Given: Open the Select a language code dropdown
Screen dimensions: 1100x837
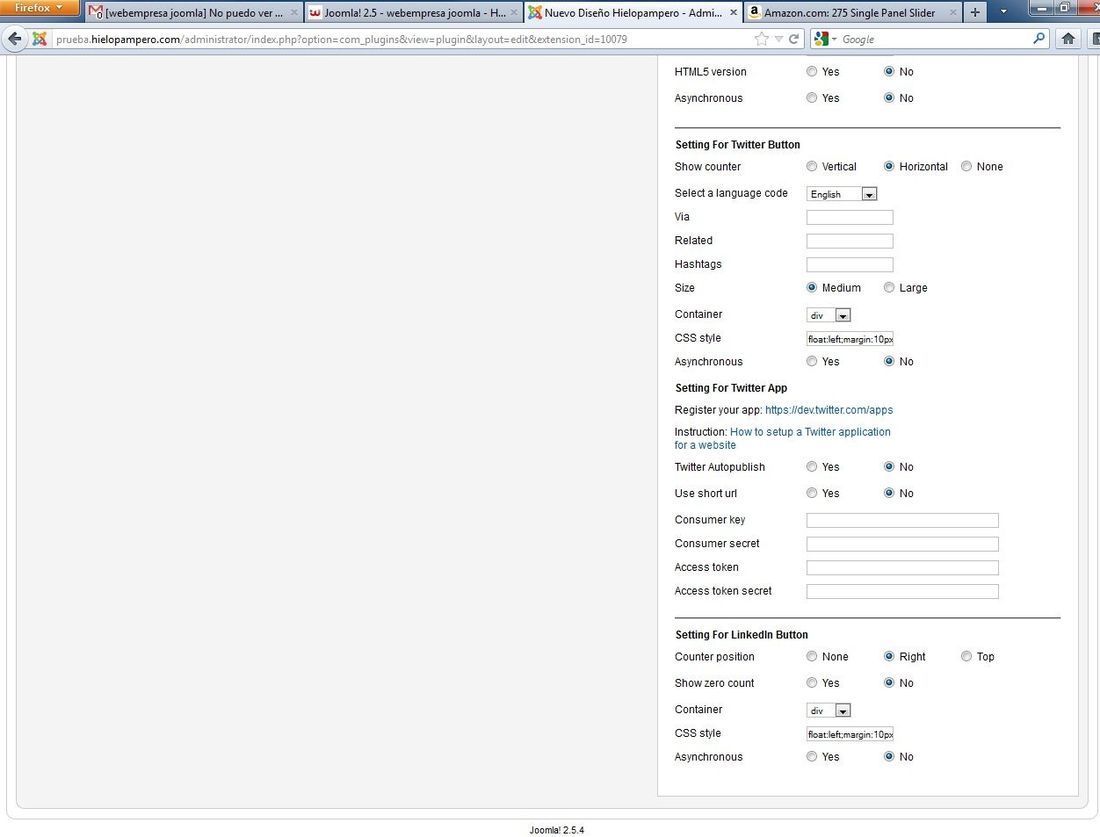Looking at the screenshot, I should [842, 194].
